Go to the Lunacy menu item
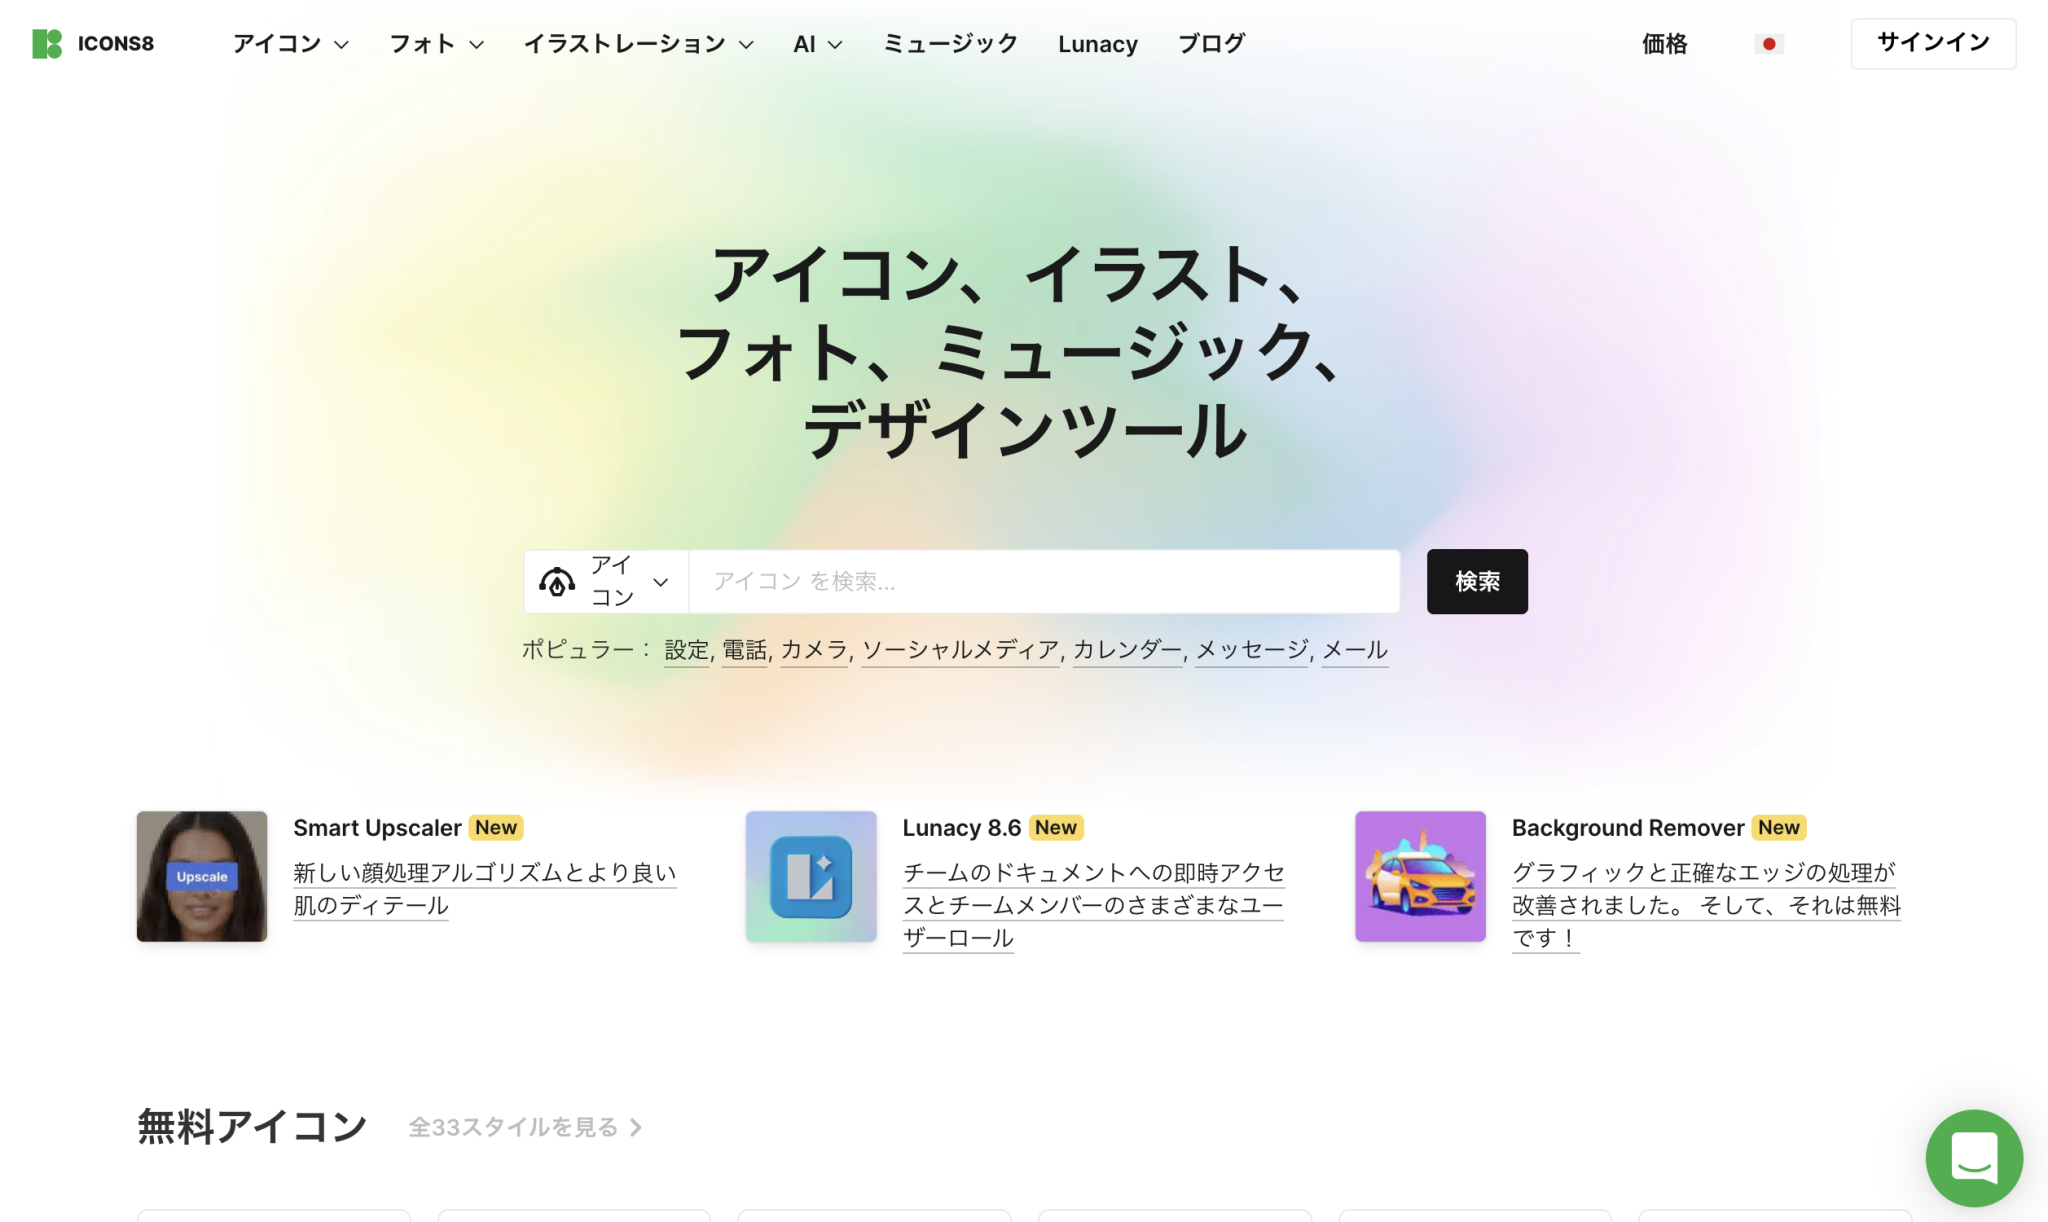 point(1098,44)
